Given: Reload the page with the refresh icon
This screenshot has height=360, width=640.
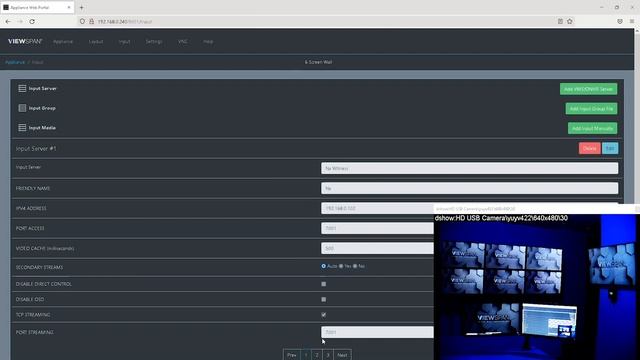Looking at the screenshot, I should pyautogui.click(x=32, y=21).
